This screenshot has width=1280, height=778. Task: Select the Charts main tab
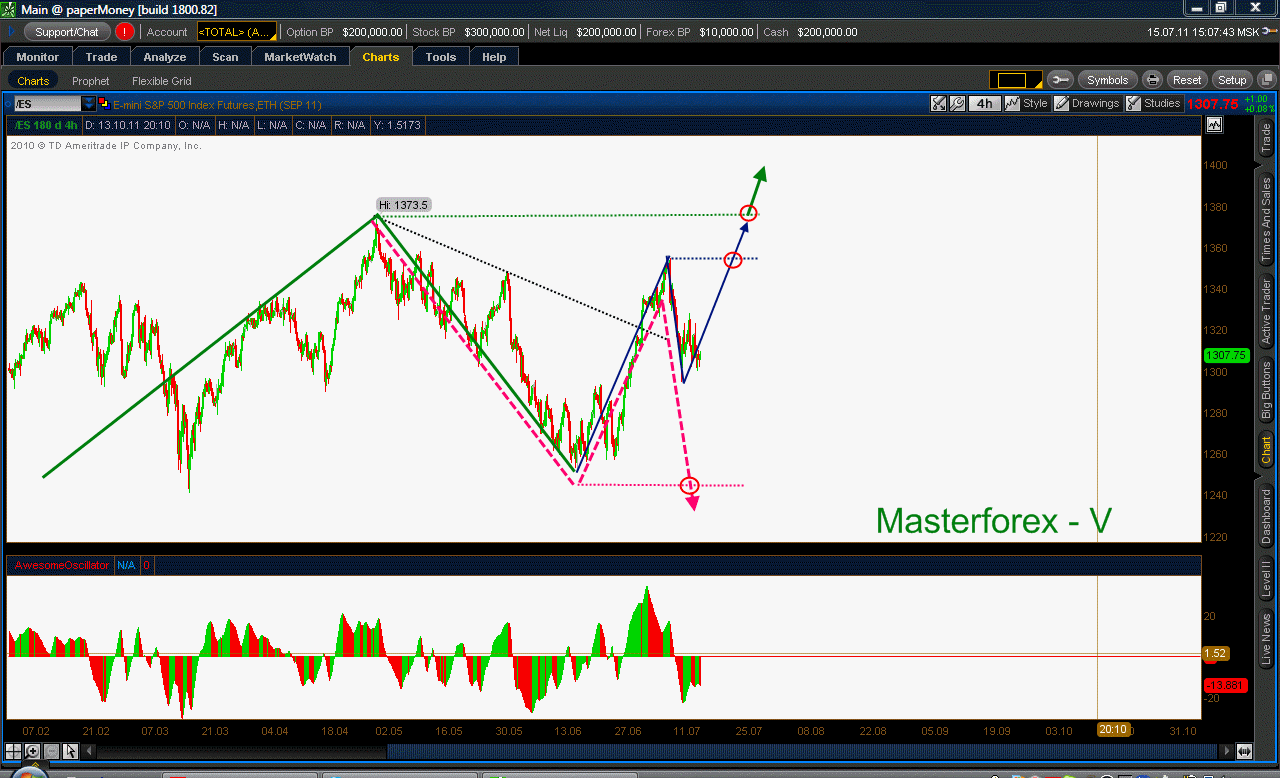(x=381, y=57)
